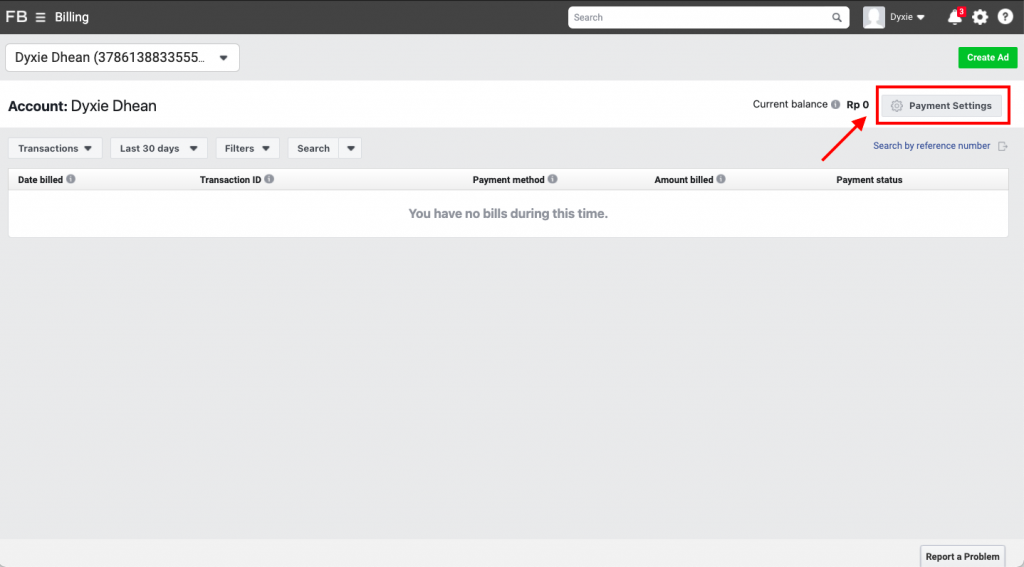Click info icon beside Amount billed

721,180
